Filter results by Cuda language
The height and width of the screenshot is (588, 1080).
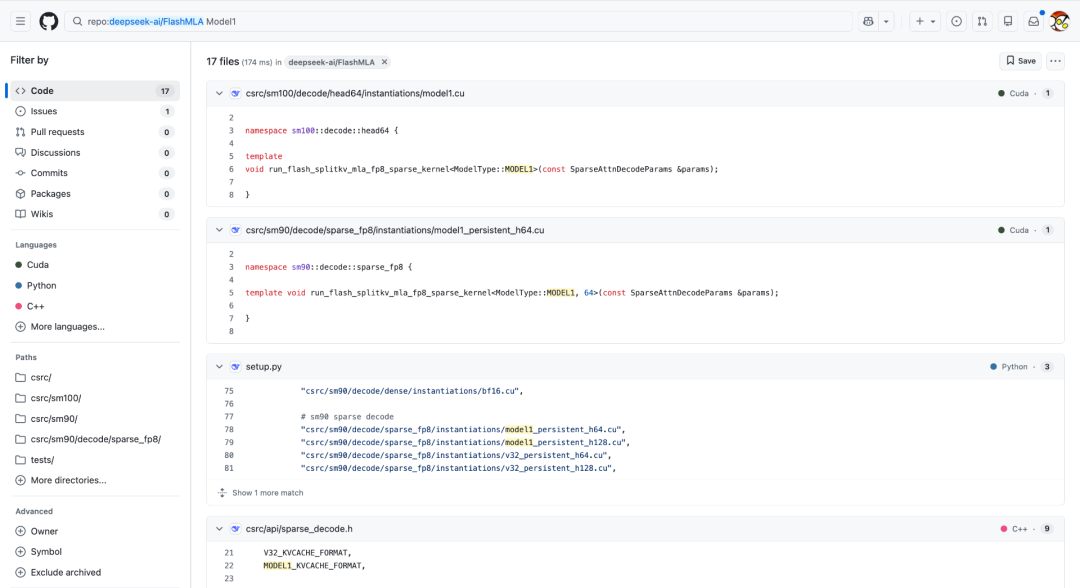38,265
